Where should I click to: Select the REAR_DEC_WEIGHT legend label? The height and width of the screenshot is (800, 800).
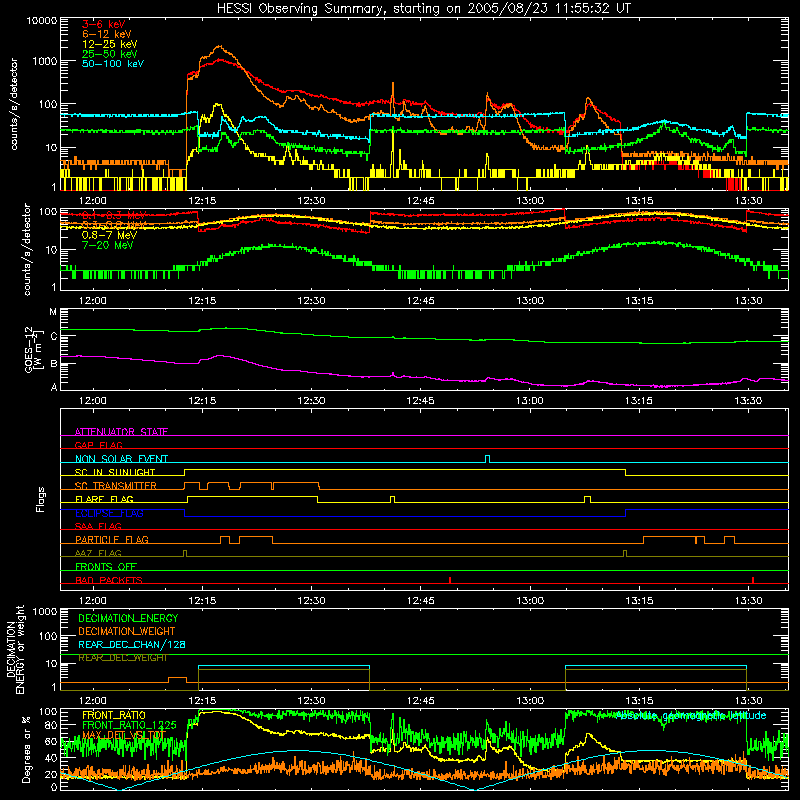pos(122,658)
